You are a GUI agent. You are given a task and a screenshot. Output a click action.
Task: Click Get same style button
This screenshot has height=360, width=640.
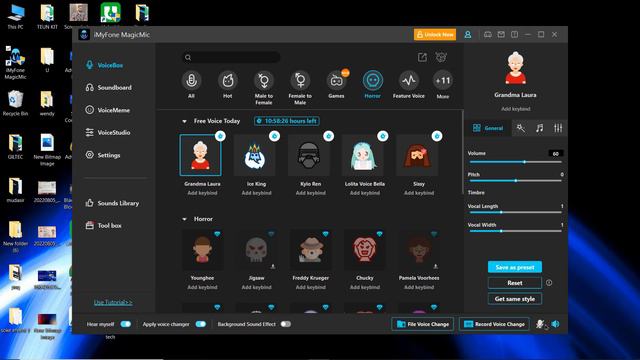[515, 299]
